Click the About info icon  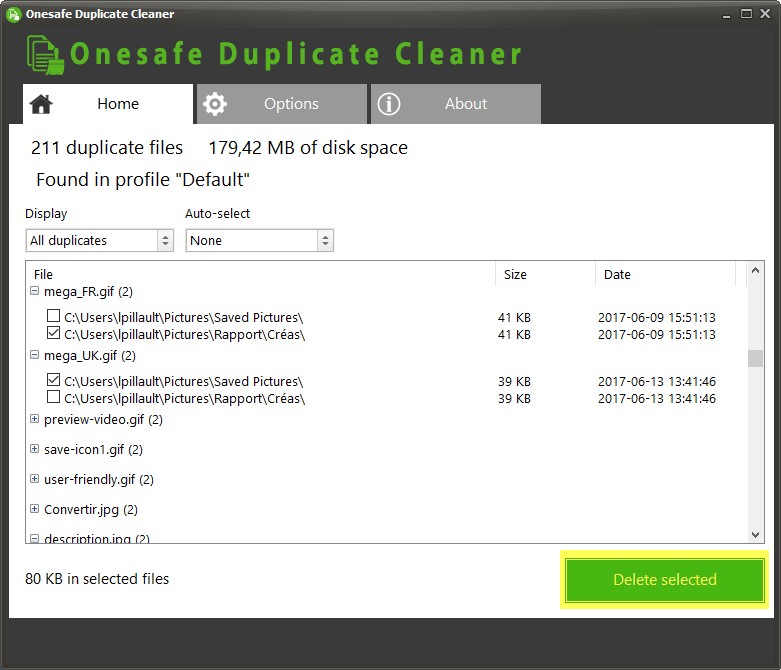point(389,104)
